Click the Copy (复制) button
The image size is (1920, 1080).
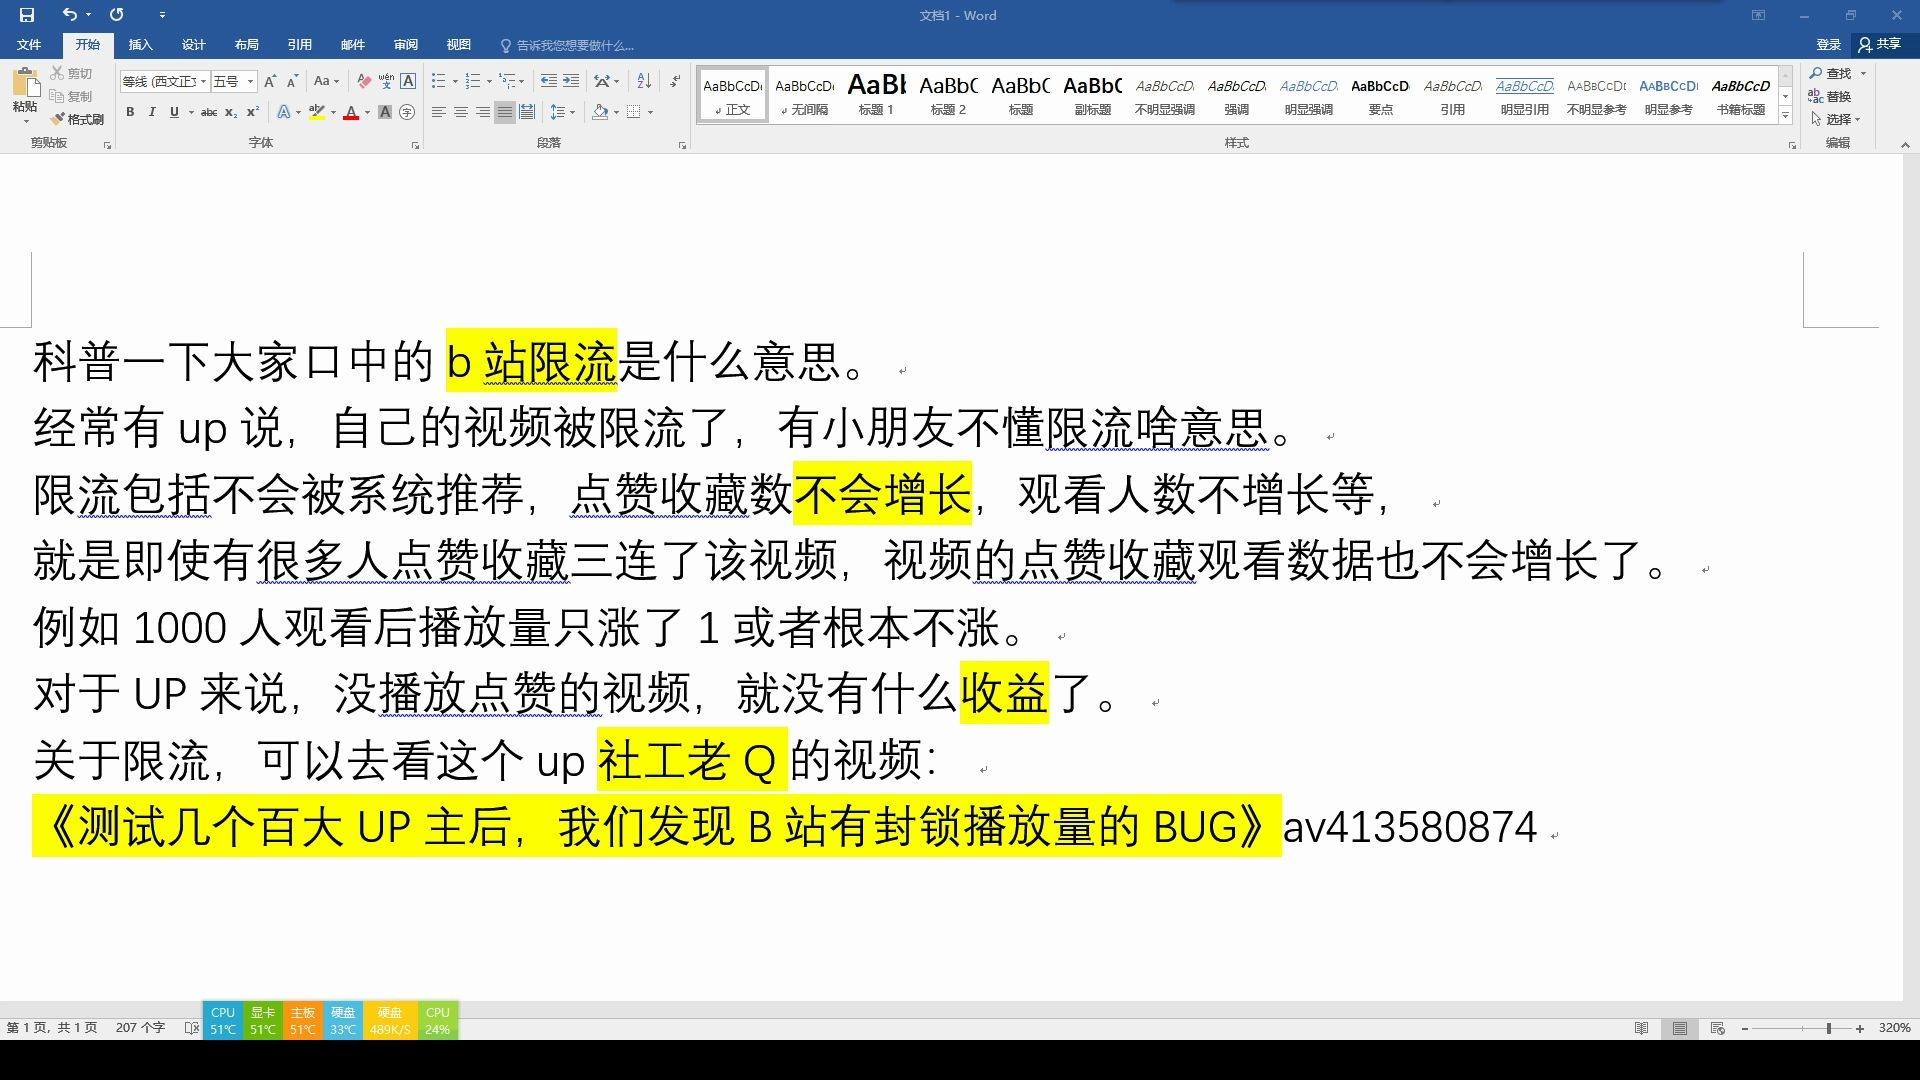[71, 96]
